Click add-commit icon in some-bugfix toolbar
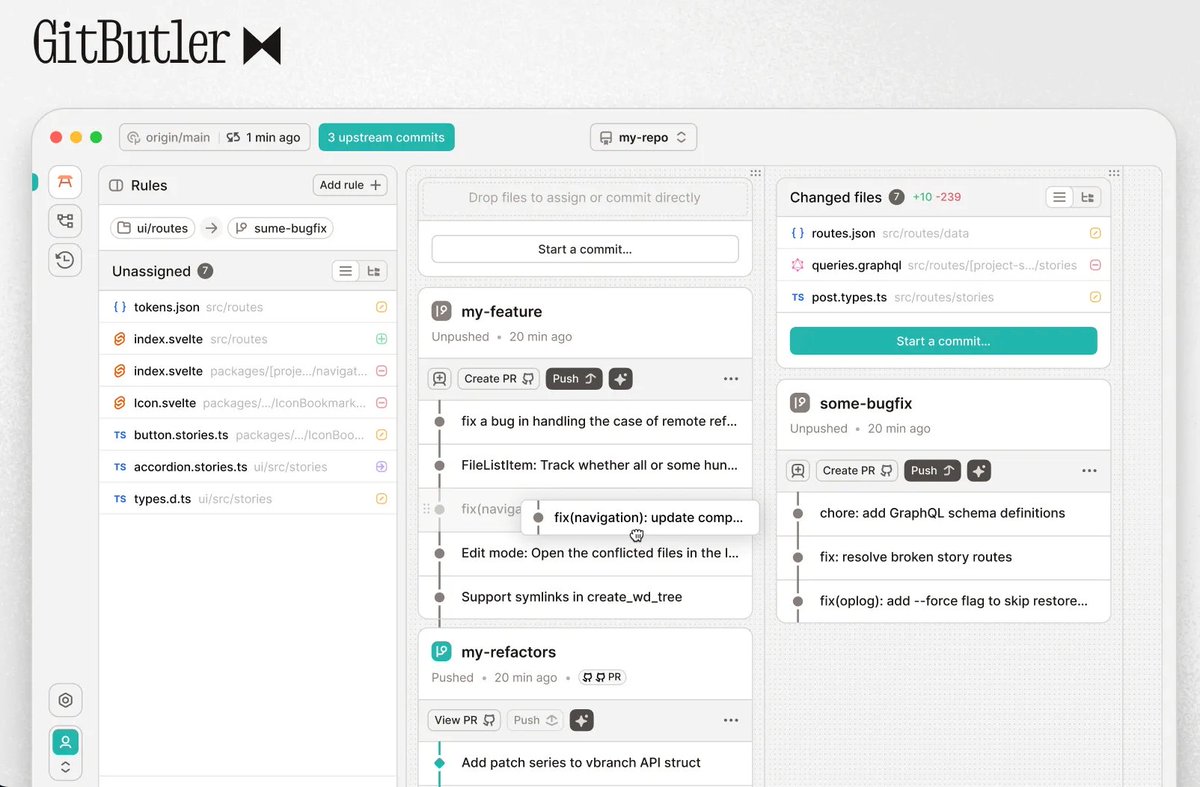Screen dimensions: 1200x787 point(798,471)
